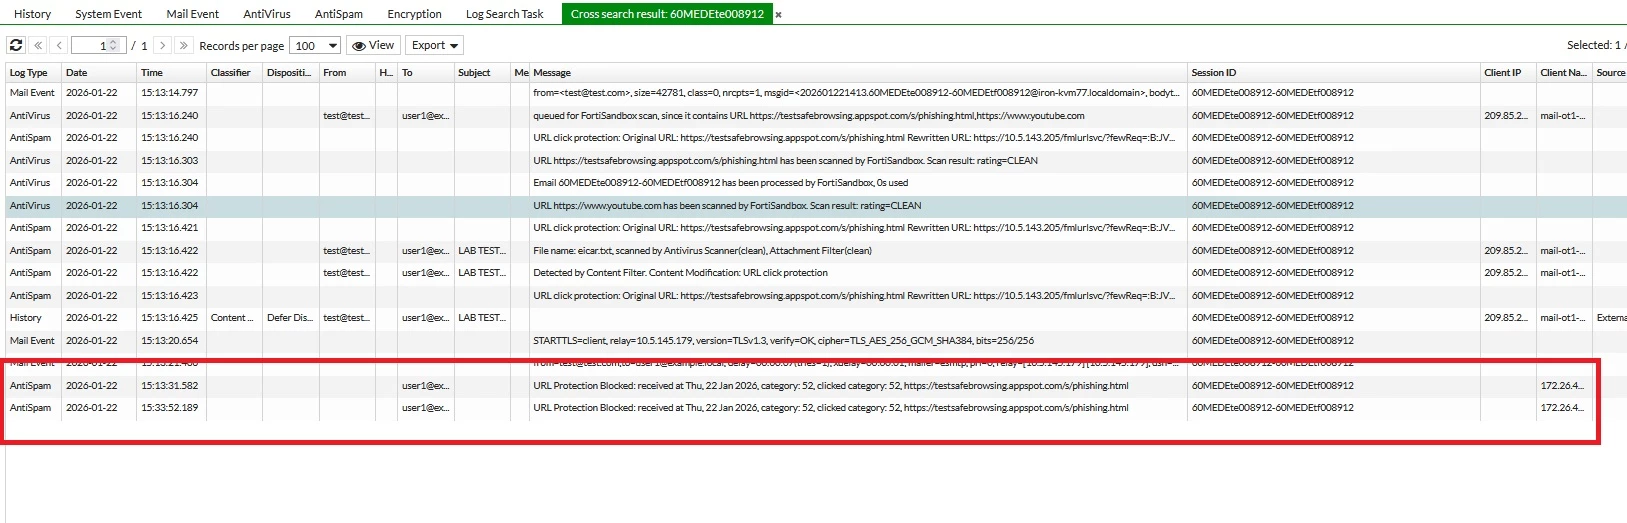
Task: Sort by the Time column header
Action: [171, 73]
